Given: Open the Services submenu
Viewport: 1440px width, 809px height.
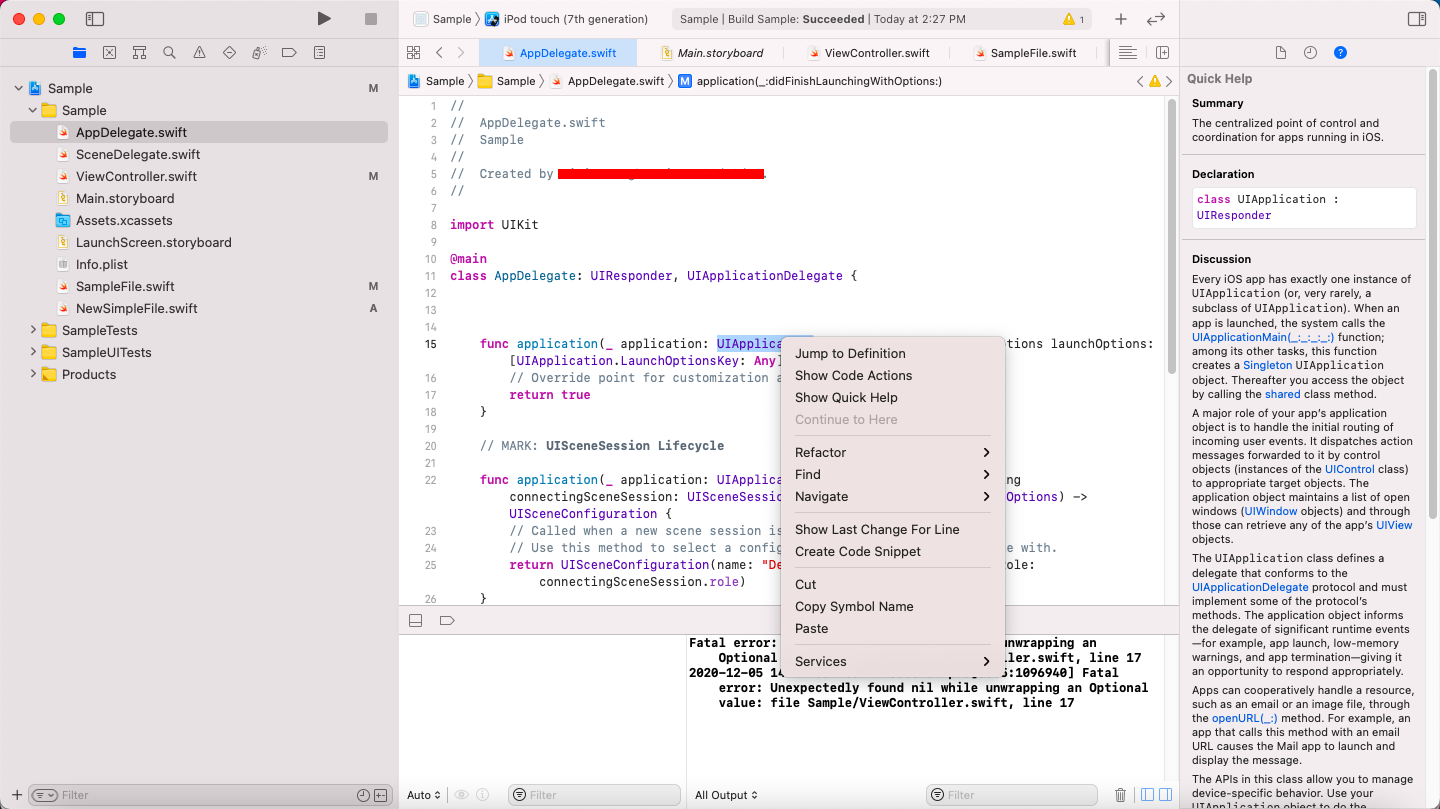Looking at the screenshot, I should tap(892, 662).
